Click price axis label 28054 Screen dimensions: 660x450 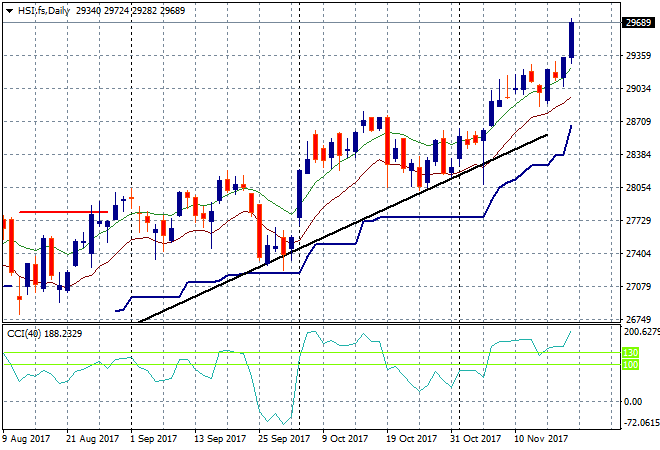pyautogui.click(x=638, y=188)
